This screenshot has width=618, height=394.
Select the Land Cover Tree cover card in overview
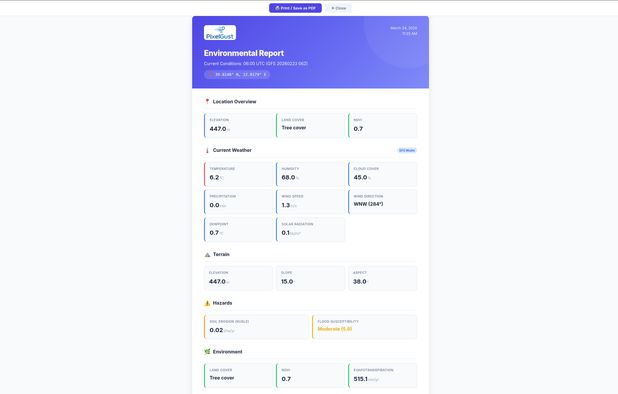(311, 125)
